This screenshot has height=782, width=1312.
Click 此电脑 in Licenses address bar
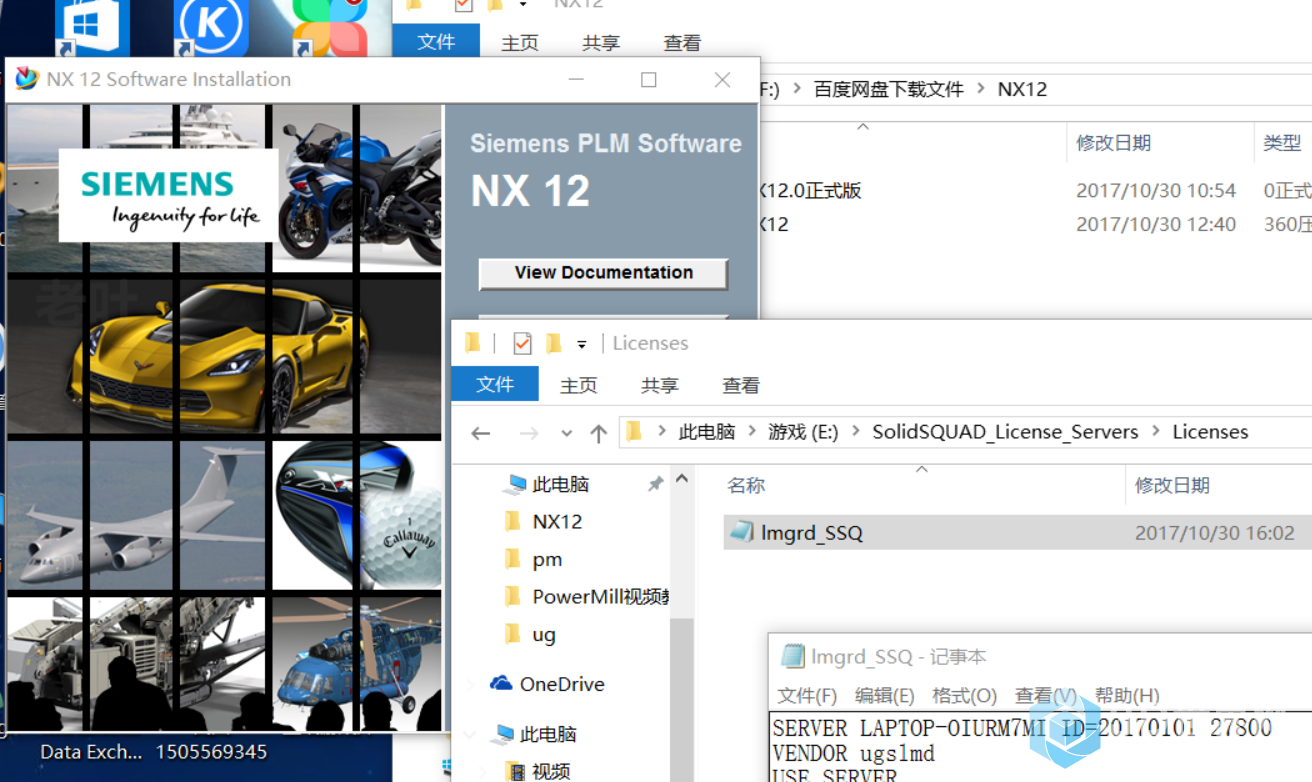click(x=707, y=432)
